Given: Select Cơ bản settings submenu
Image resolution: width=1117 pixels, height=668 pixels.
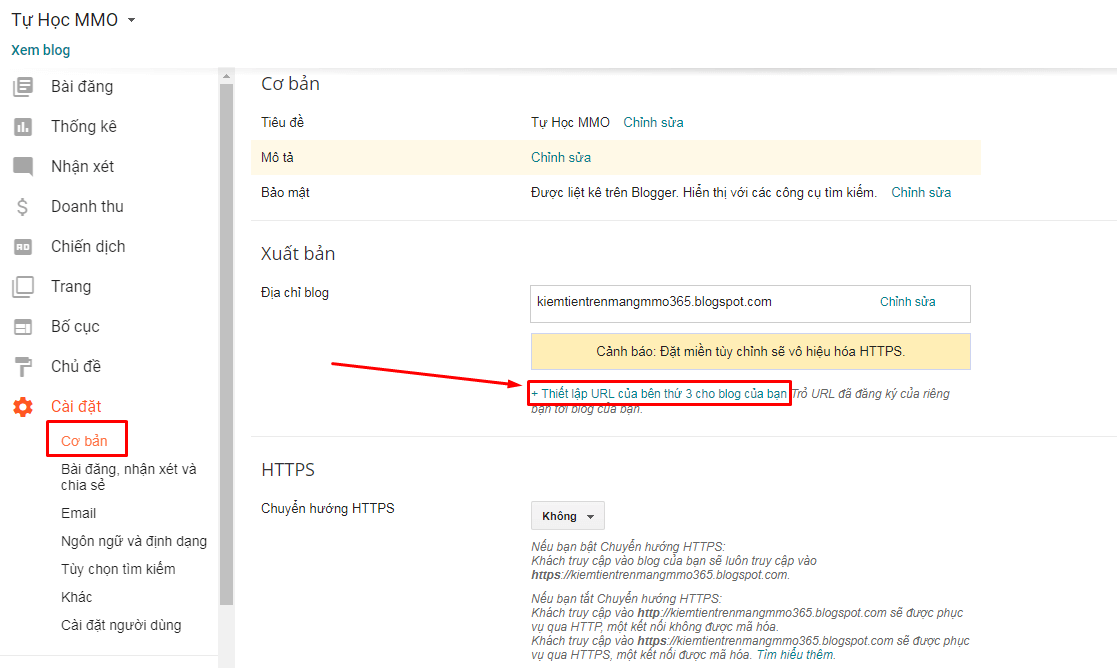Looking at the screenshot, I should pyautogui.click(x=84, y=441).
